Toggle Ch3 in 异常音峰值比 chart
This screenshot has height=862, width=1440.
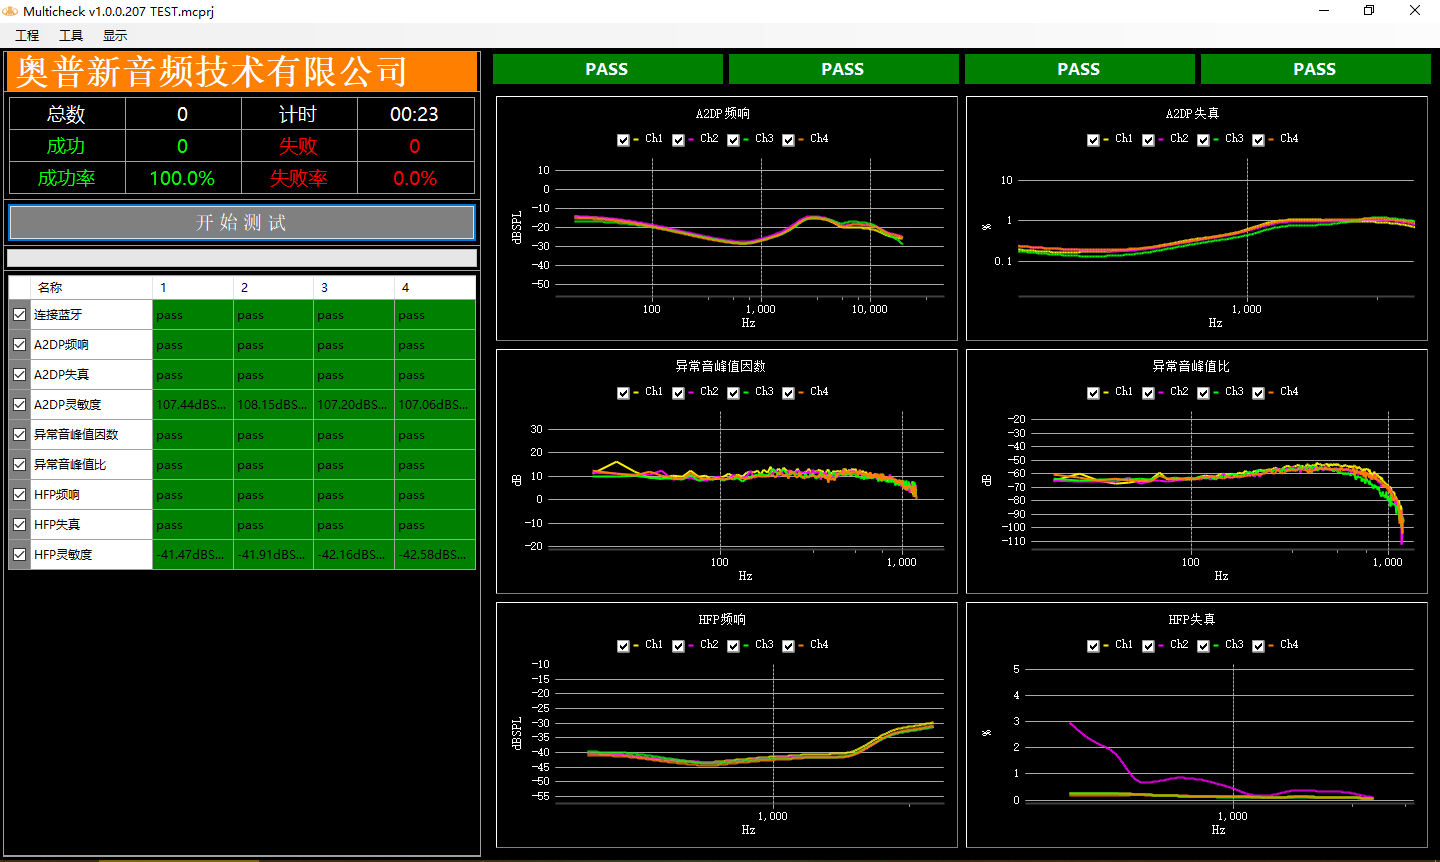(x=1203, y=393)
